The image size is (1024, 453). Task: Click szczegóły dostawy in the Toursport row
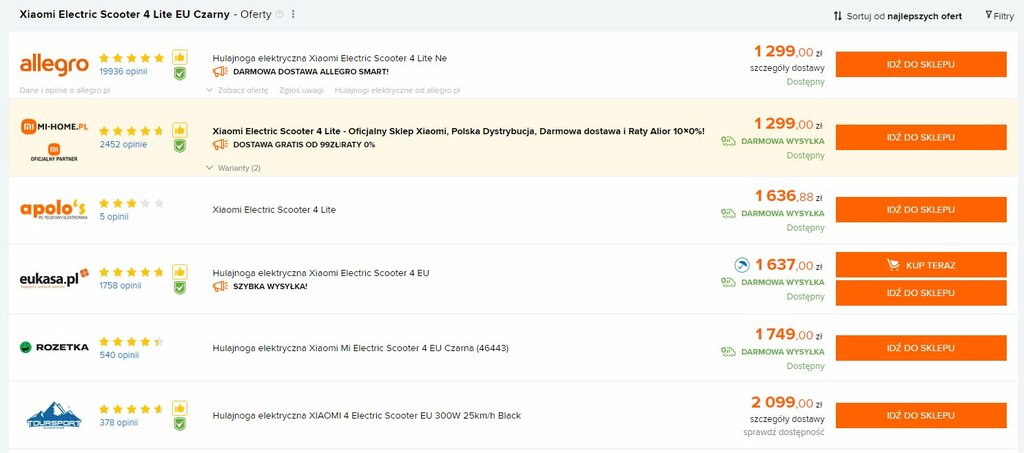click(788, 418)
